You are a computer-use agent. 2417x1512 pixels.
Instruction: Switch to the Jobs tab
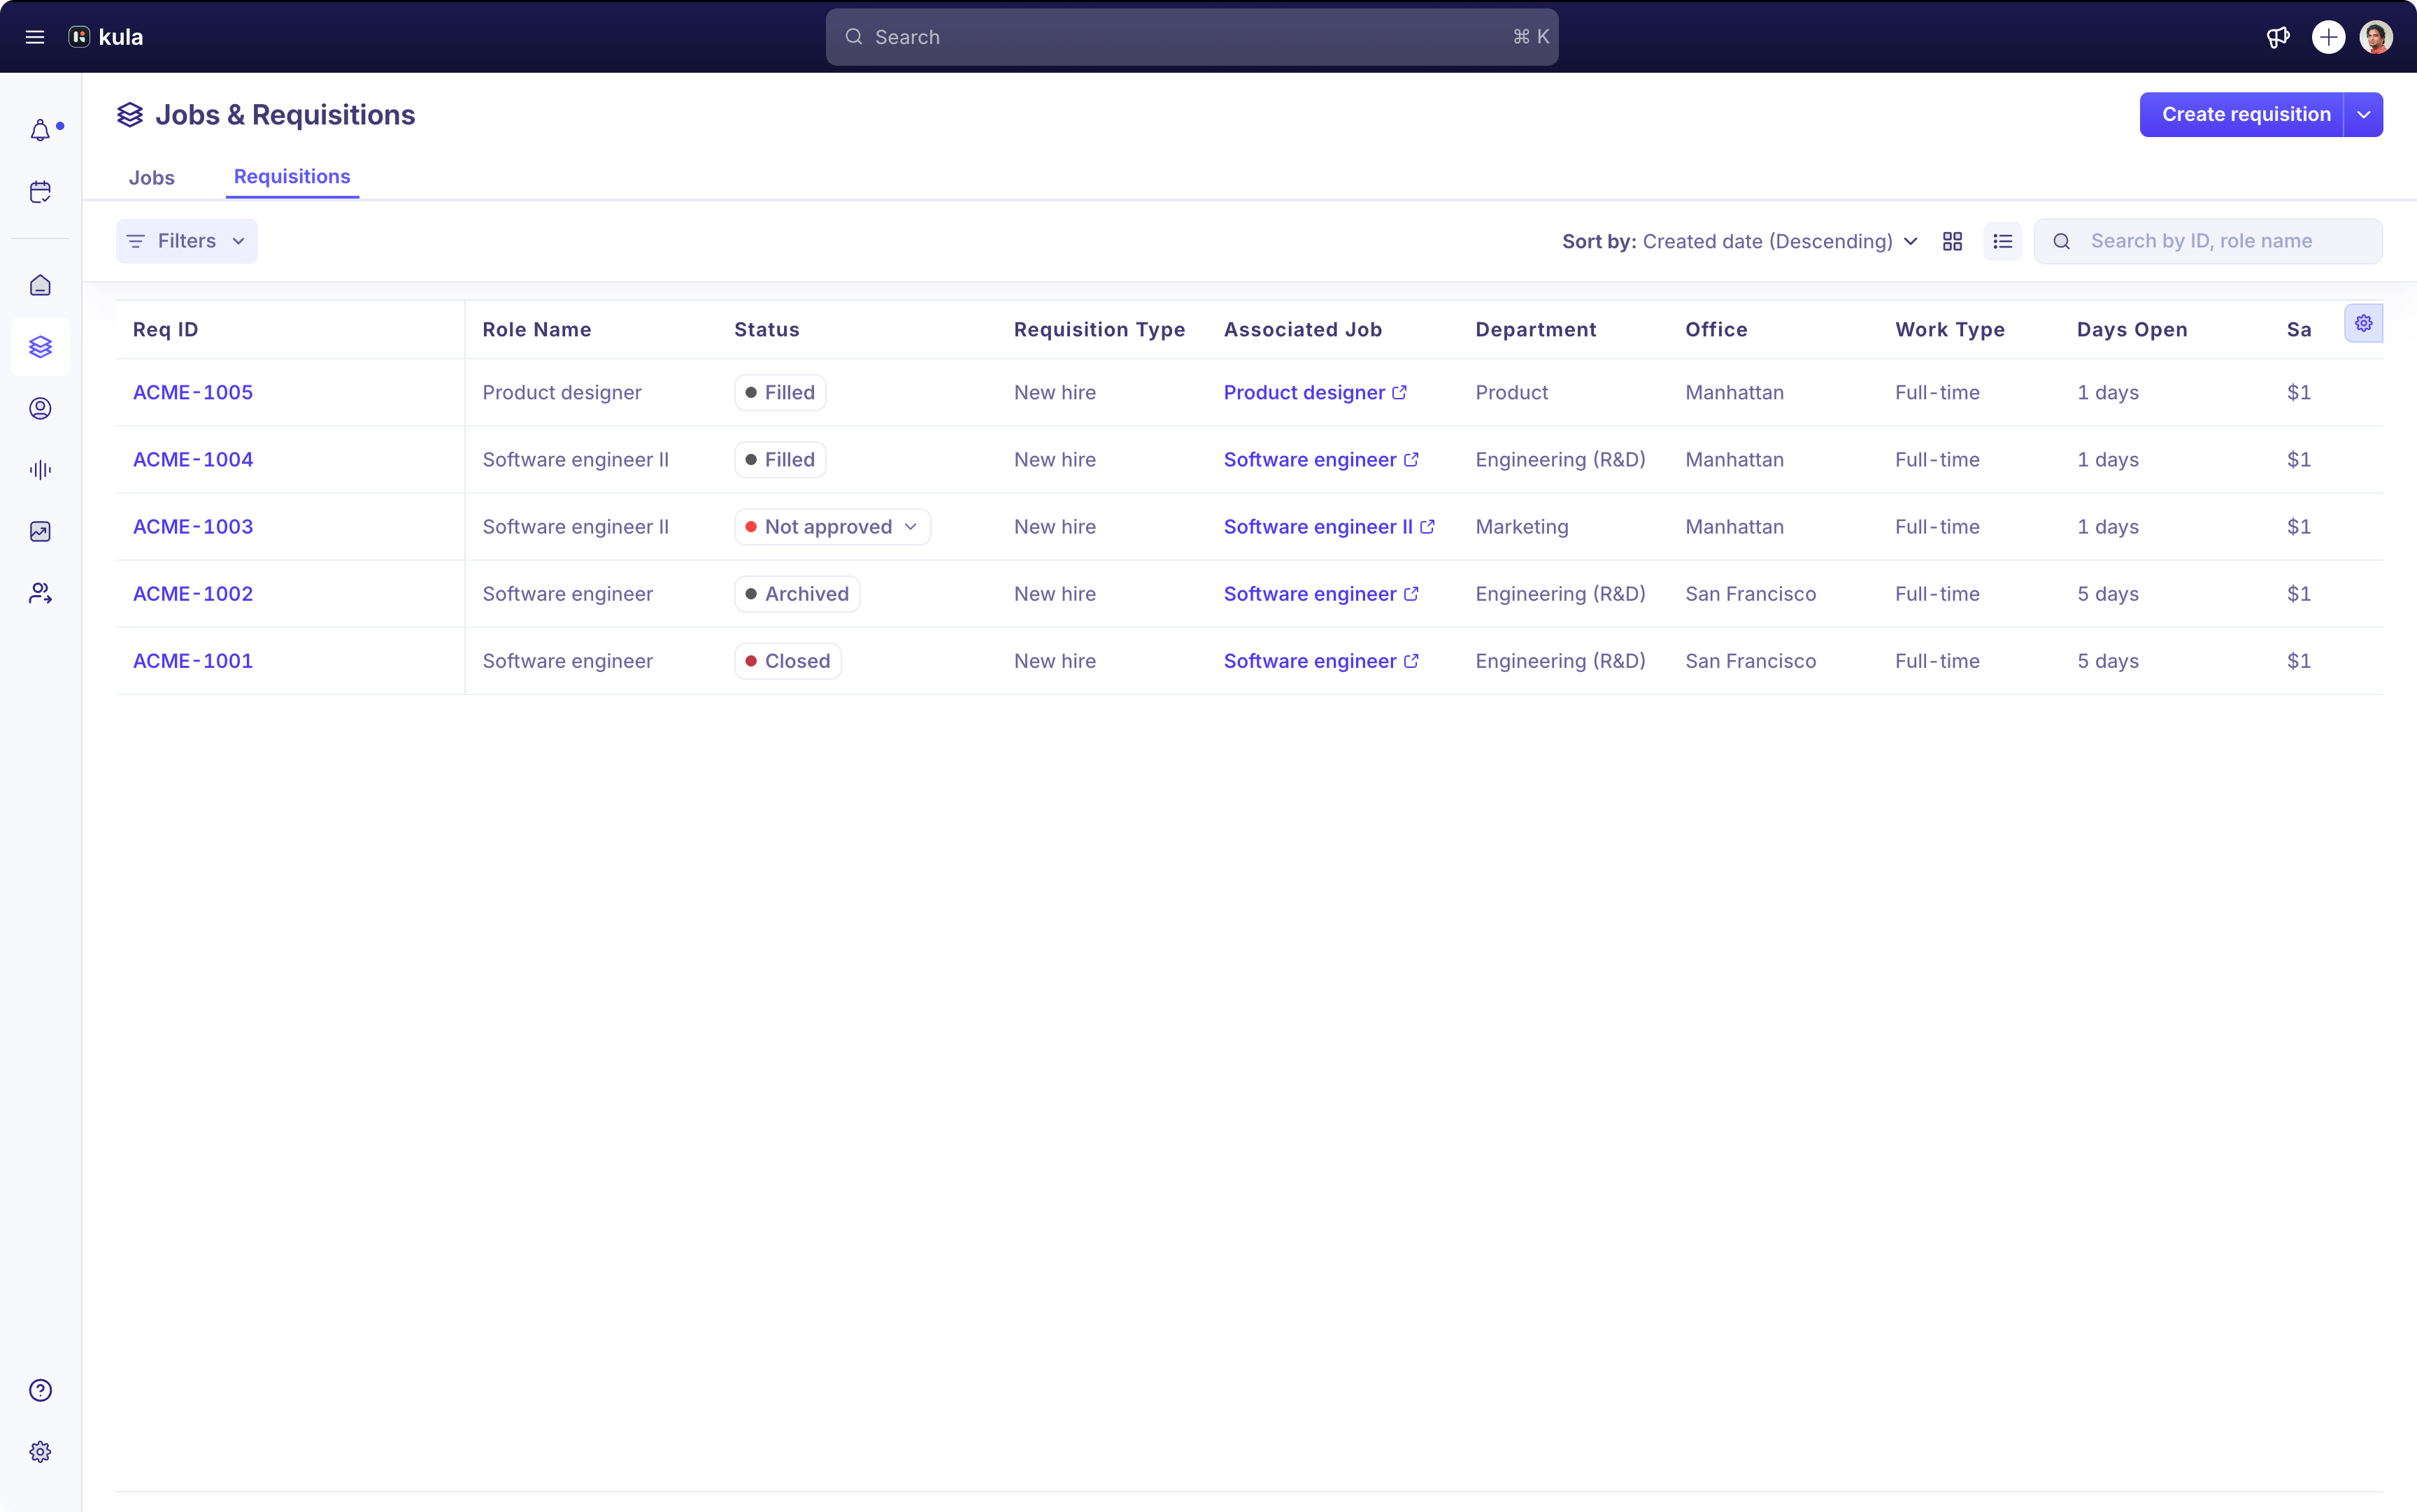(152, 178)
